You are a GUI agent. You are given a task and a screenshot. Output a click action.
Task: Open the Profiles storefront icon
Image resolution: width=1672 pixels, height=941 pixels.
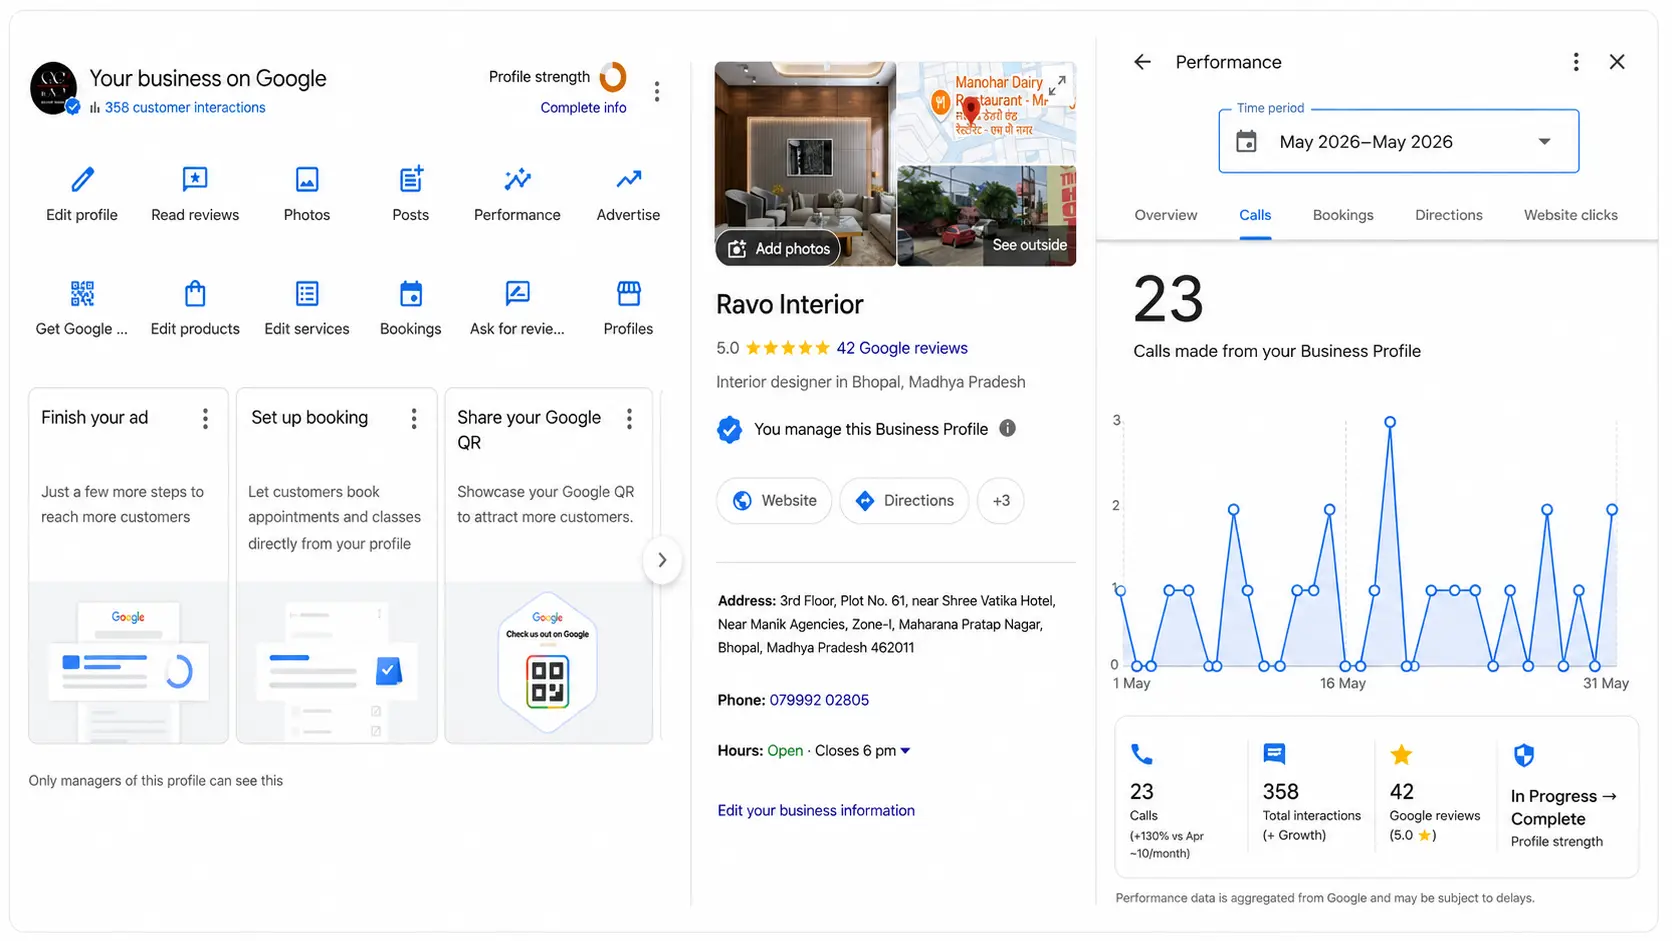(x=628, y=294)
